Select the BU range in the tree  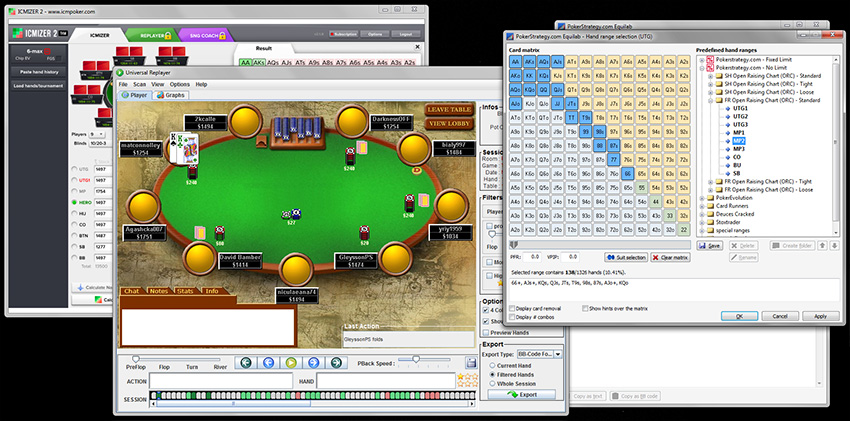[x=737, y=165]
